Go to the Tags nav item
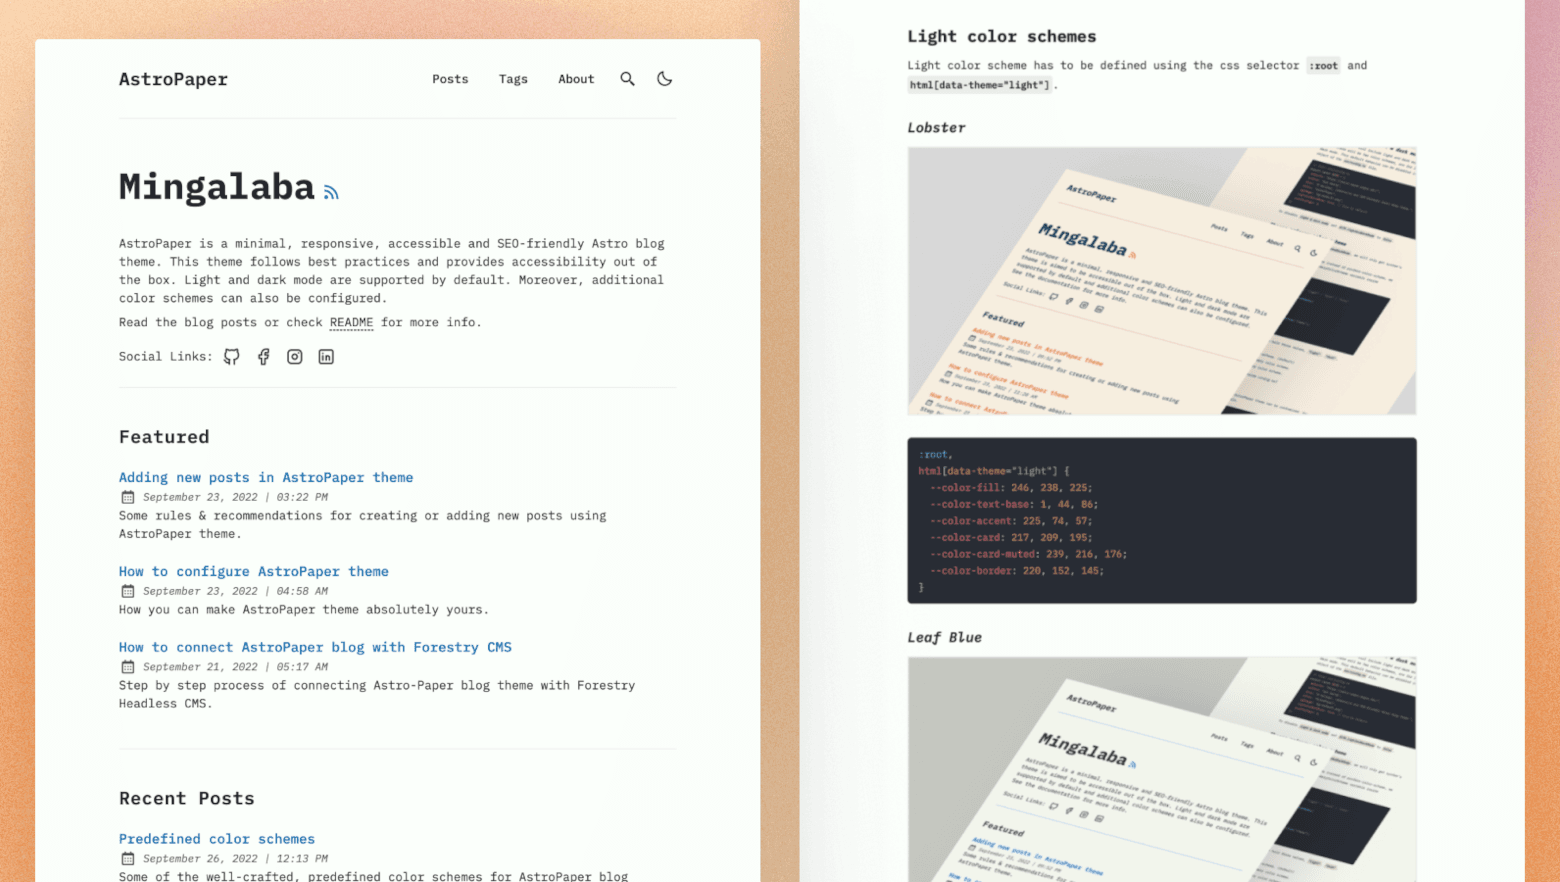 (513, 79)
